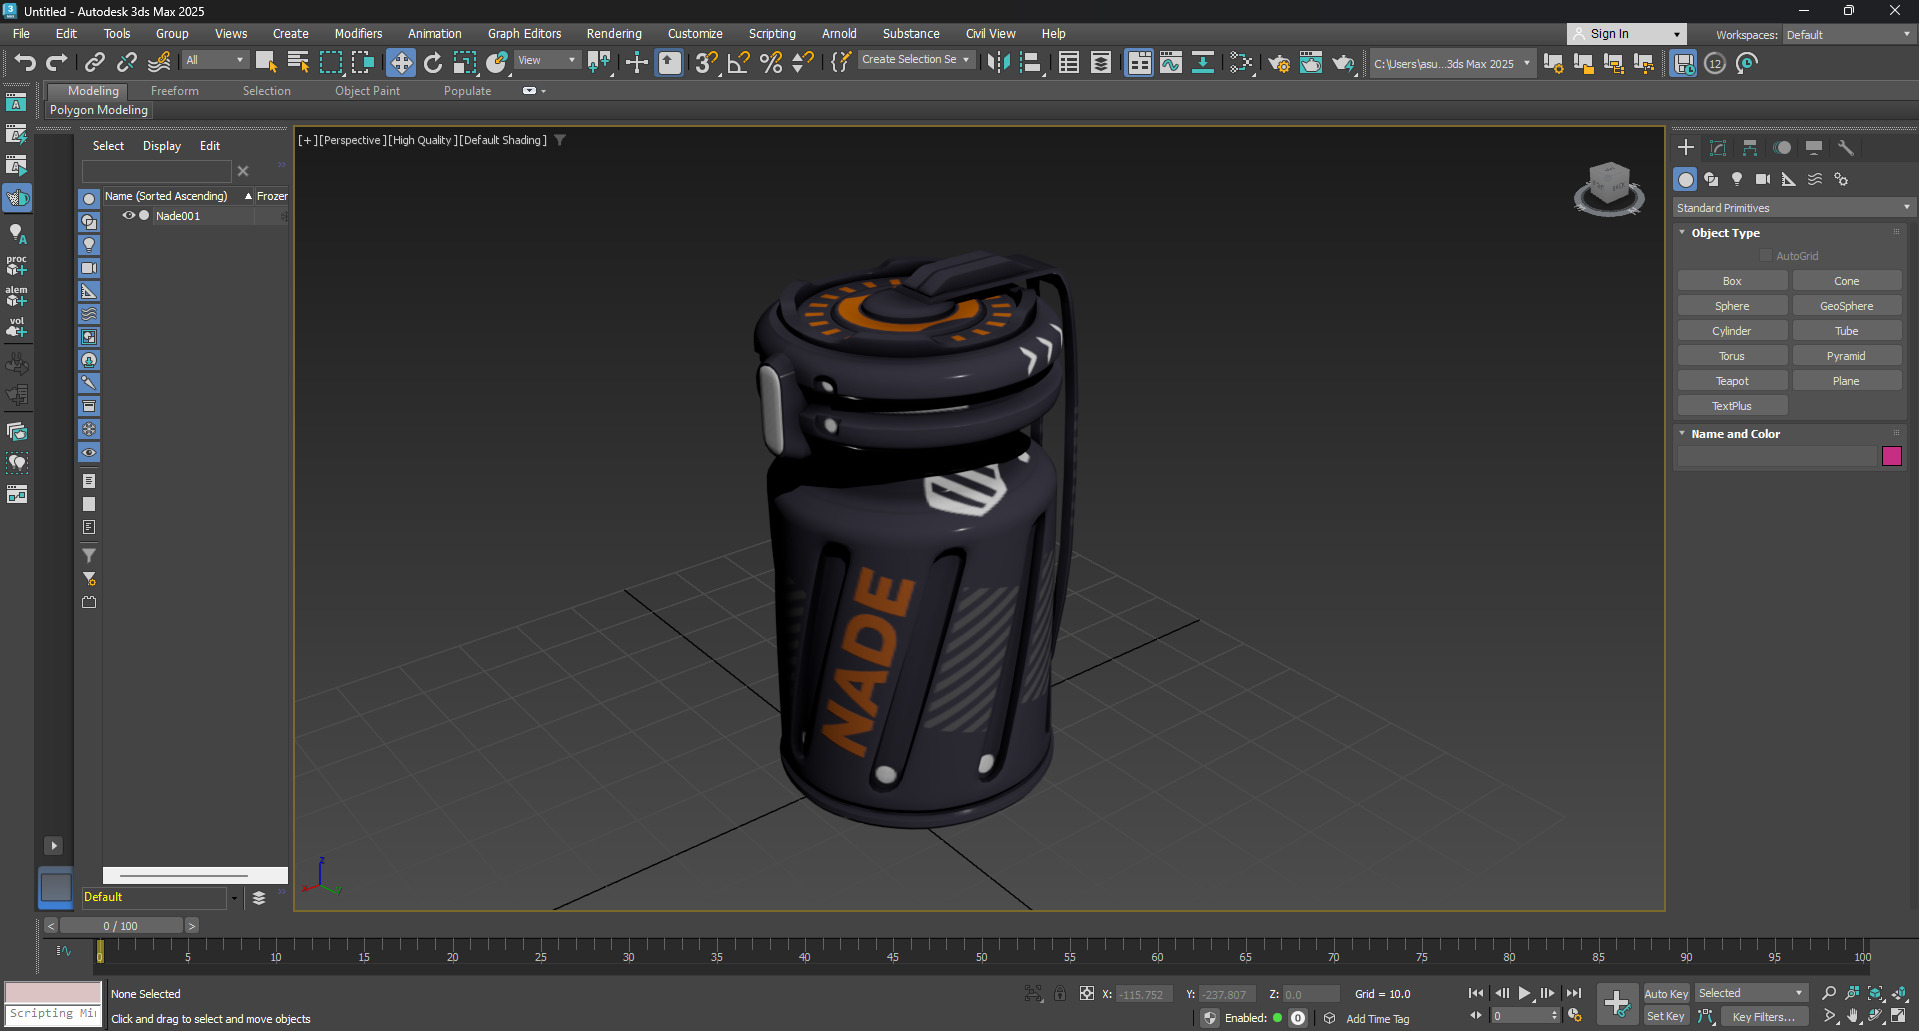The height and width of the screenshot is (1031, 1919).
Task: Click the magenta object color swatch
Action: (1891, 456)
